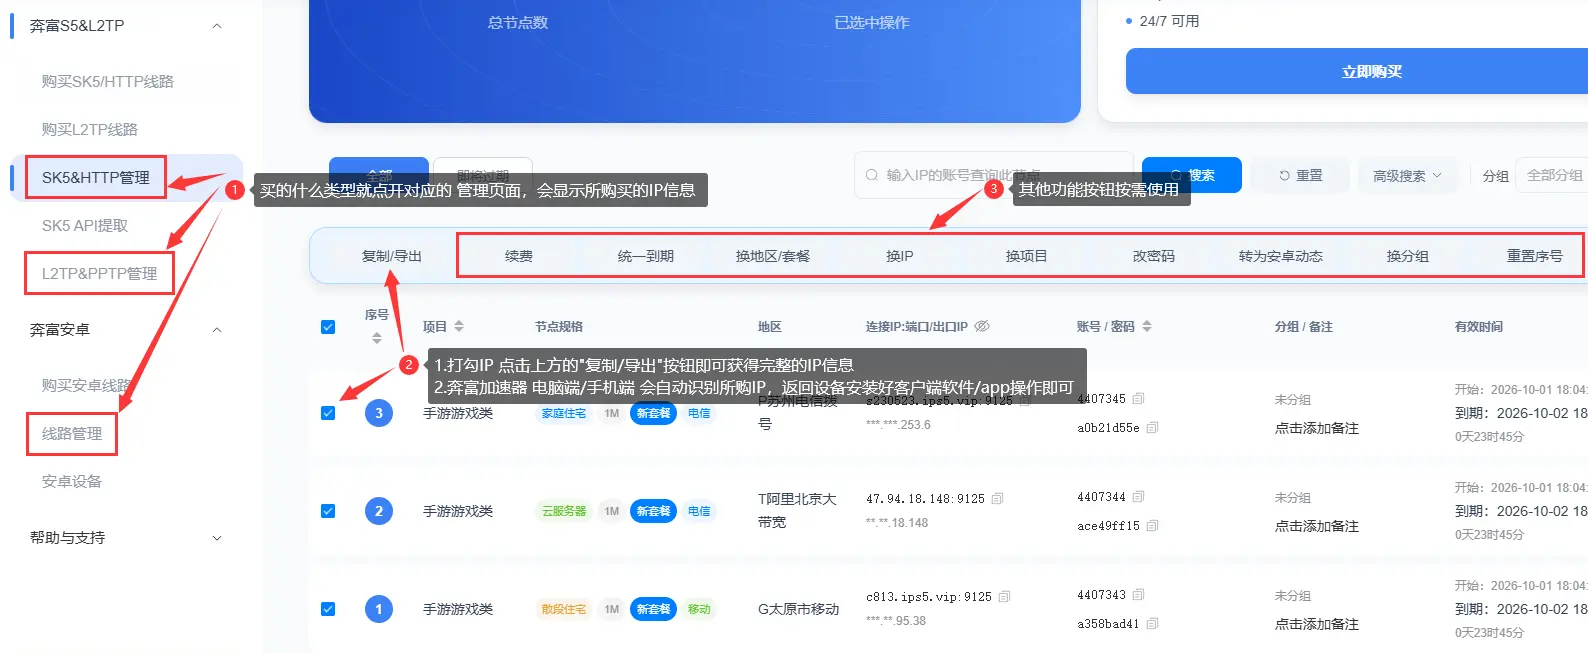Click the serial number 3 badge
Image resolution: width=1588 pixels, height=653 pixels.
(x=379, y=413)
